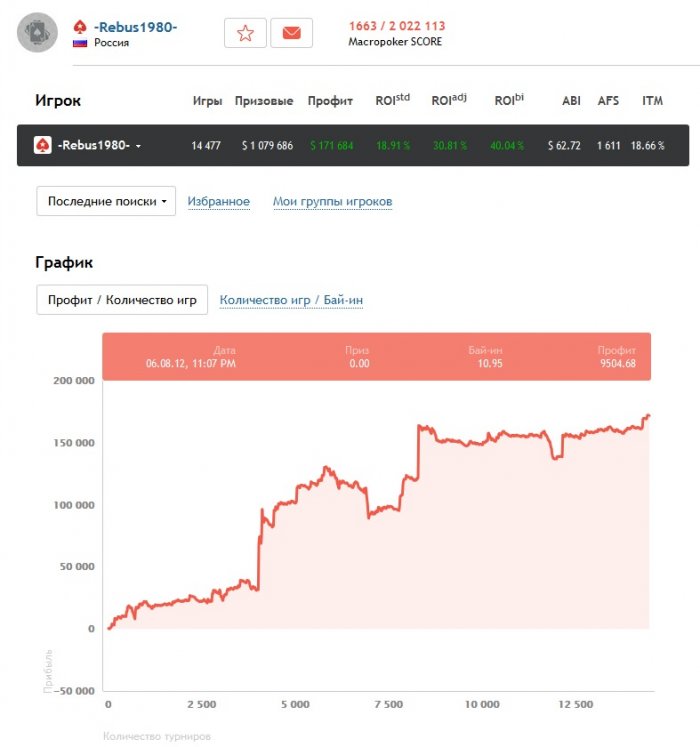Click the red envelope message button

291,33
